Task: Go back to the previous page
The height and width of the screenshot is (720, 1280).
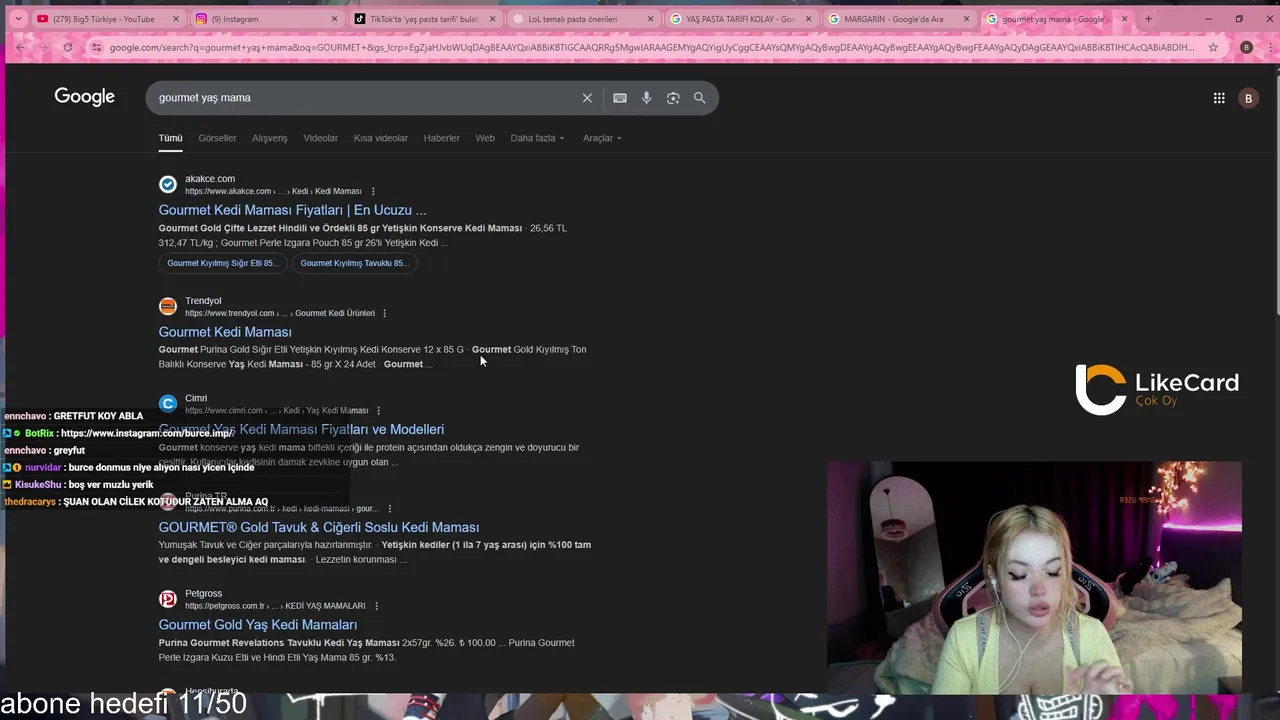Action: coord(20,47)
